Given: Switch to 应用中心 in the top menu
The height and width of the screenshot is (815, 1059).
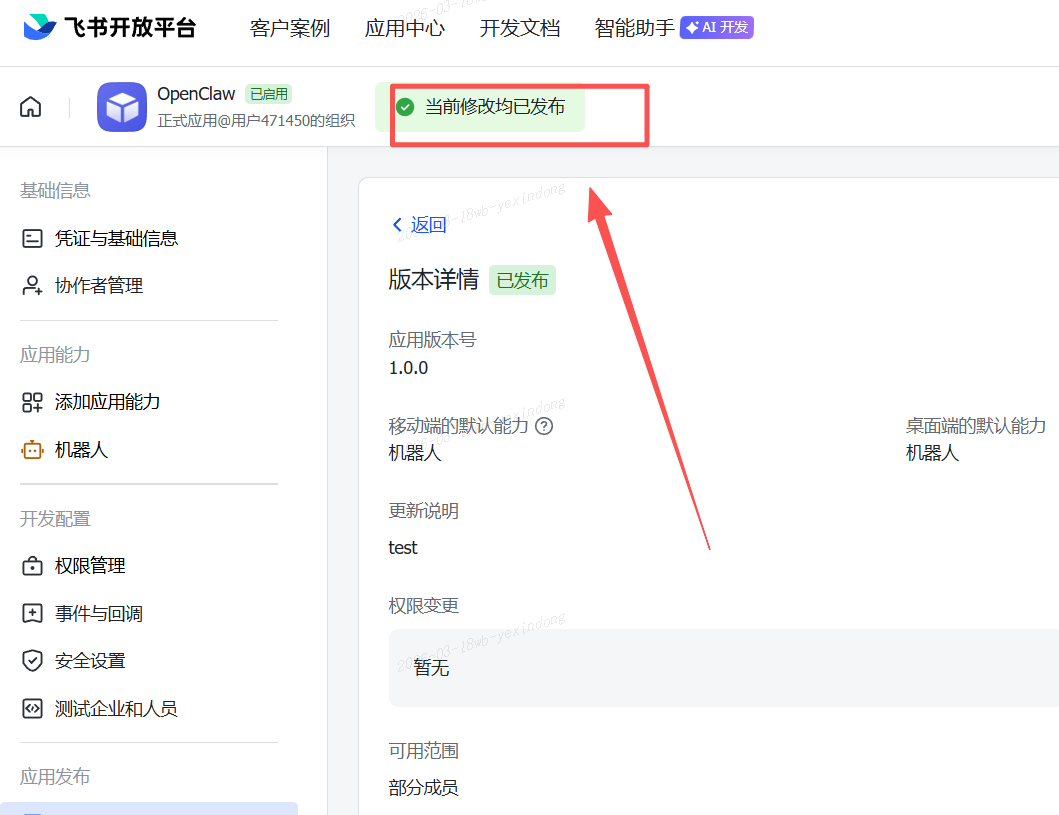Looking at the screenshot, I should tap(405, 28).
